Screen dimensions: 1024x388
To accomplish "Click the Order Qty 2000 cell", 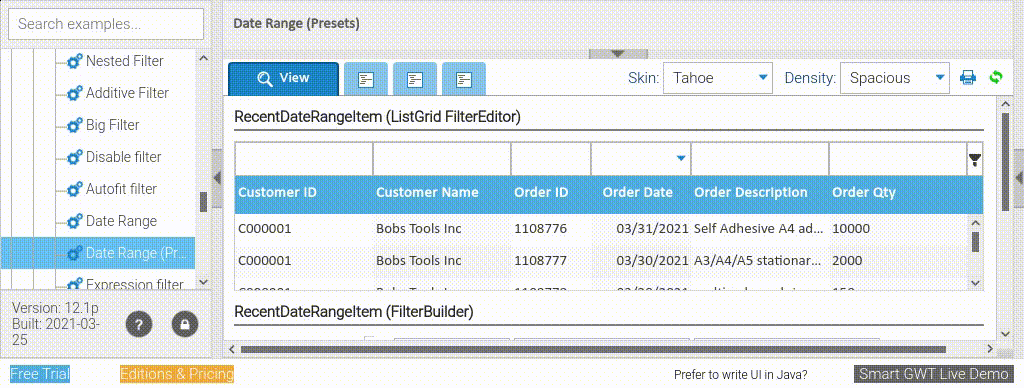I will (897, 261).
